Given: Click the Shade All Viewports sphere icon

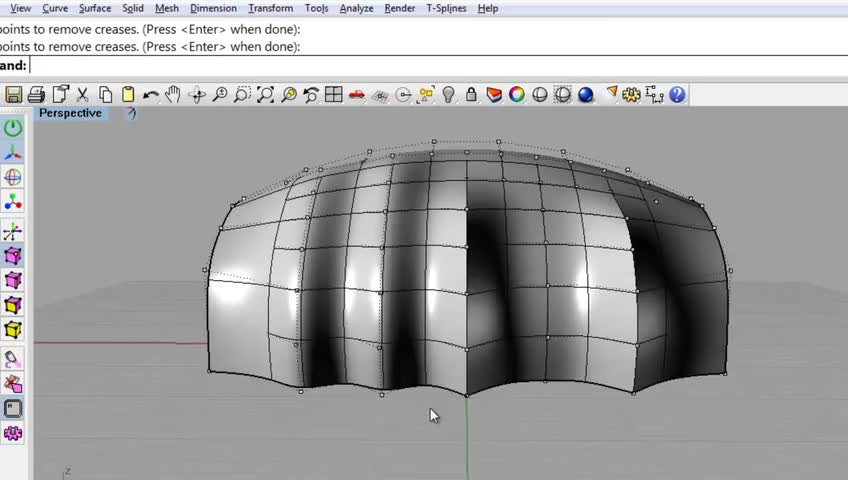Looking at the screenshot, I should [x=562, y=95].
